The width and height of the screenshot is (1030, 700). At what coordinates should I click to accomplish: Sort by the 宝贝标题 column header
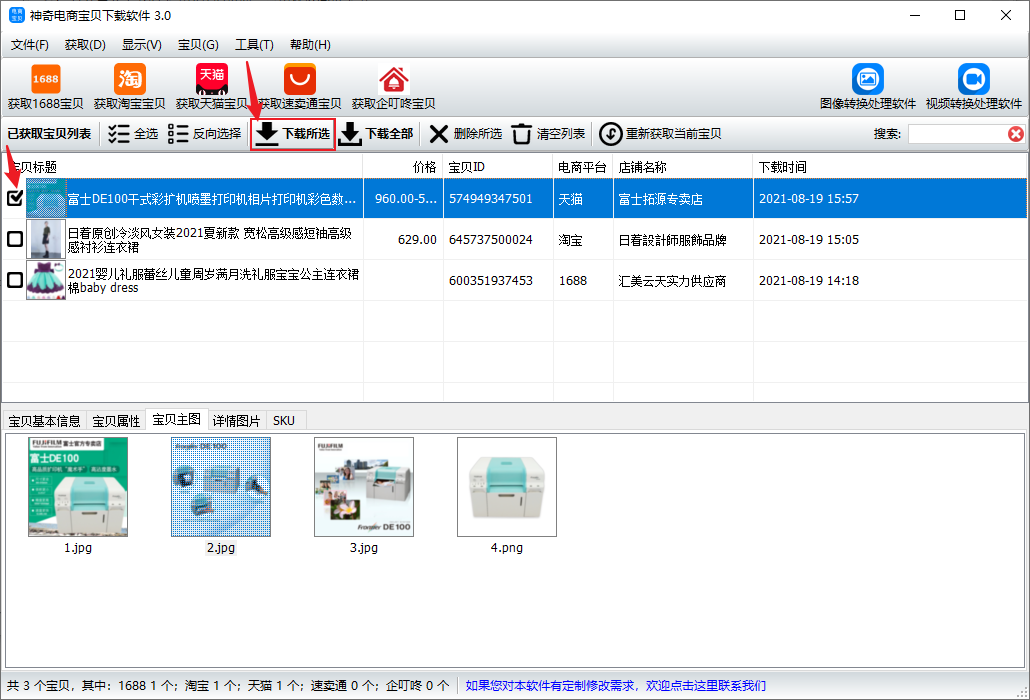[183, 167]
